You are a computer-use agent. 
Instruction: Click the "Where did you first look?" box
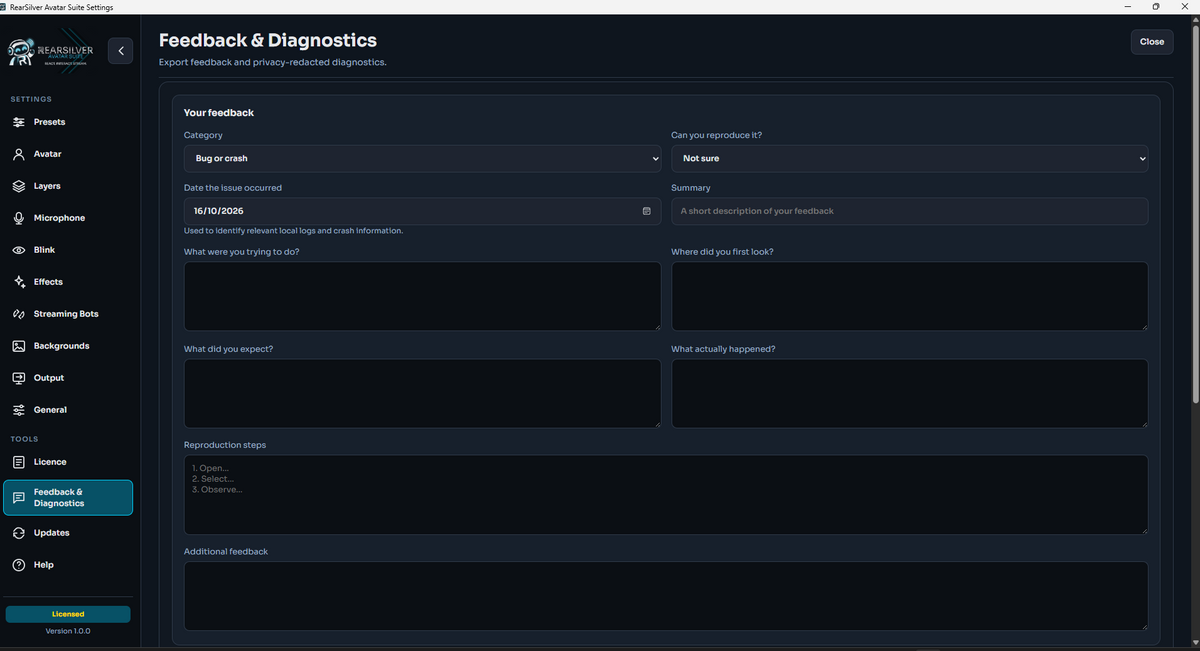tap(910, 296)
